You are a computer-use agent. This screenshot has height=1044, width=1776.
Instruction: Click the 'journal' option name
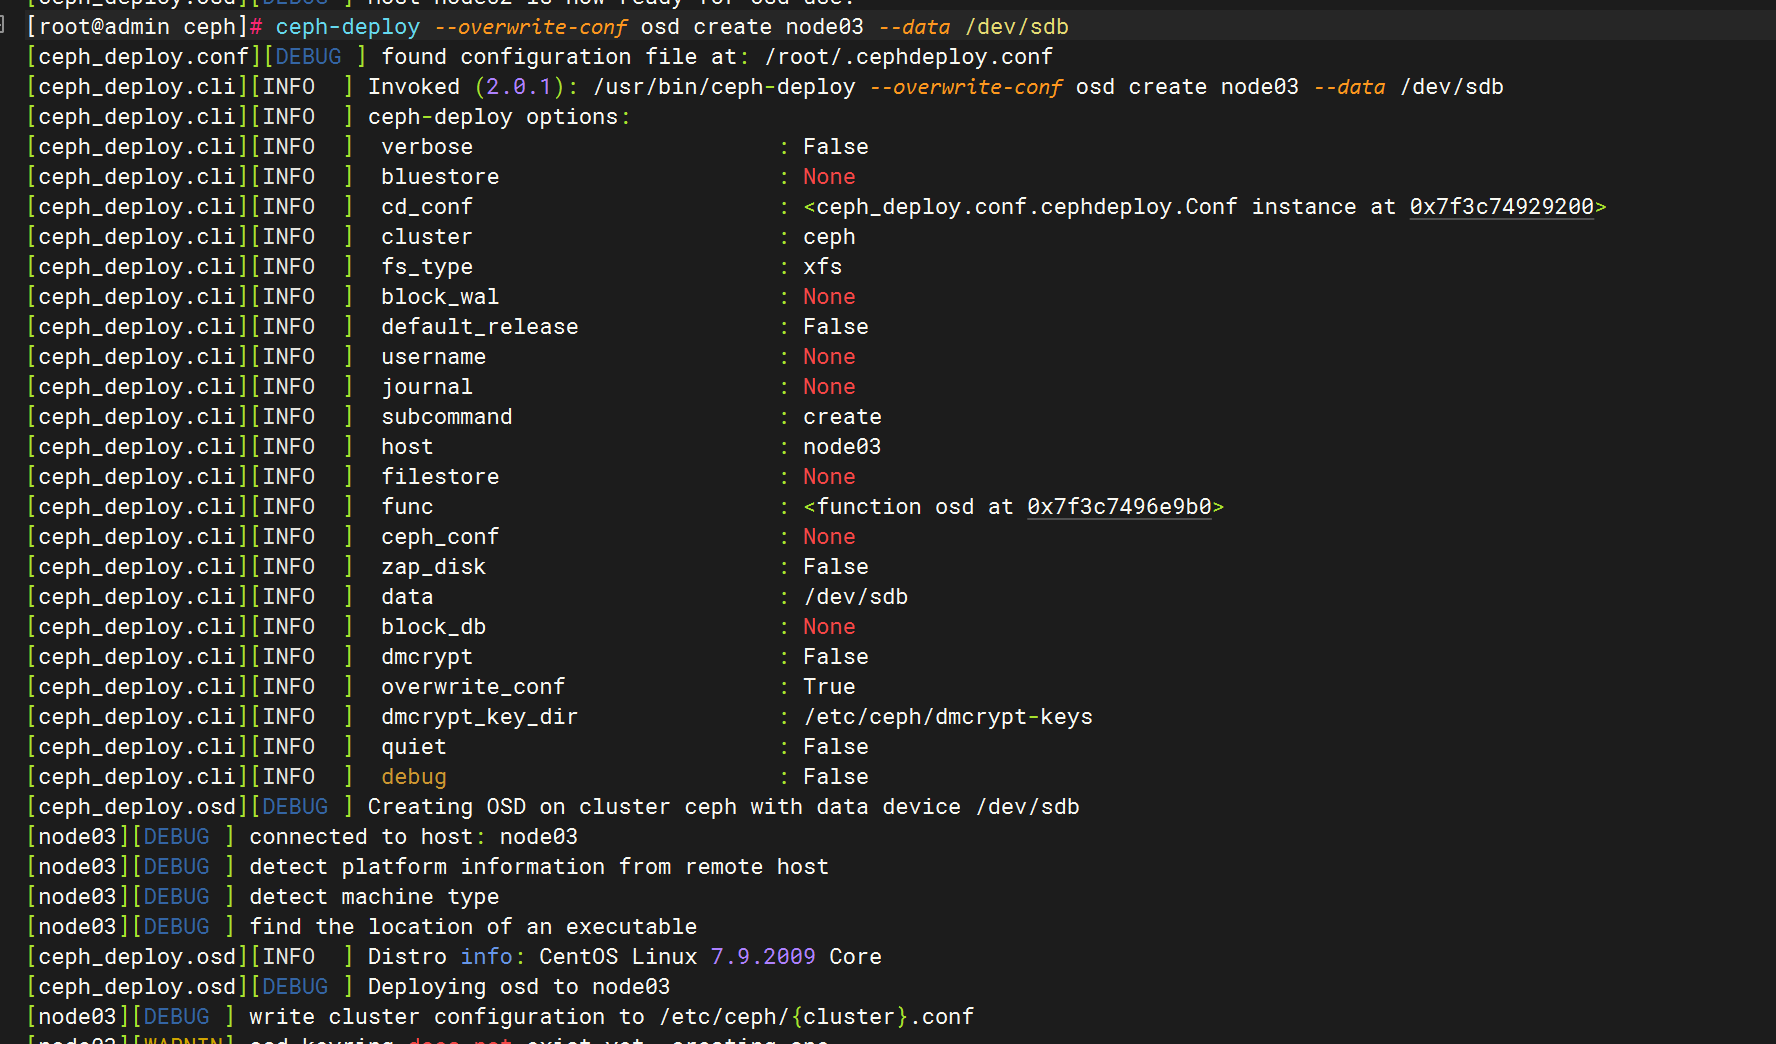point(427,387)
